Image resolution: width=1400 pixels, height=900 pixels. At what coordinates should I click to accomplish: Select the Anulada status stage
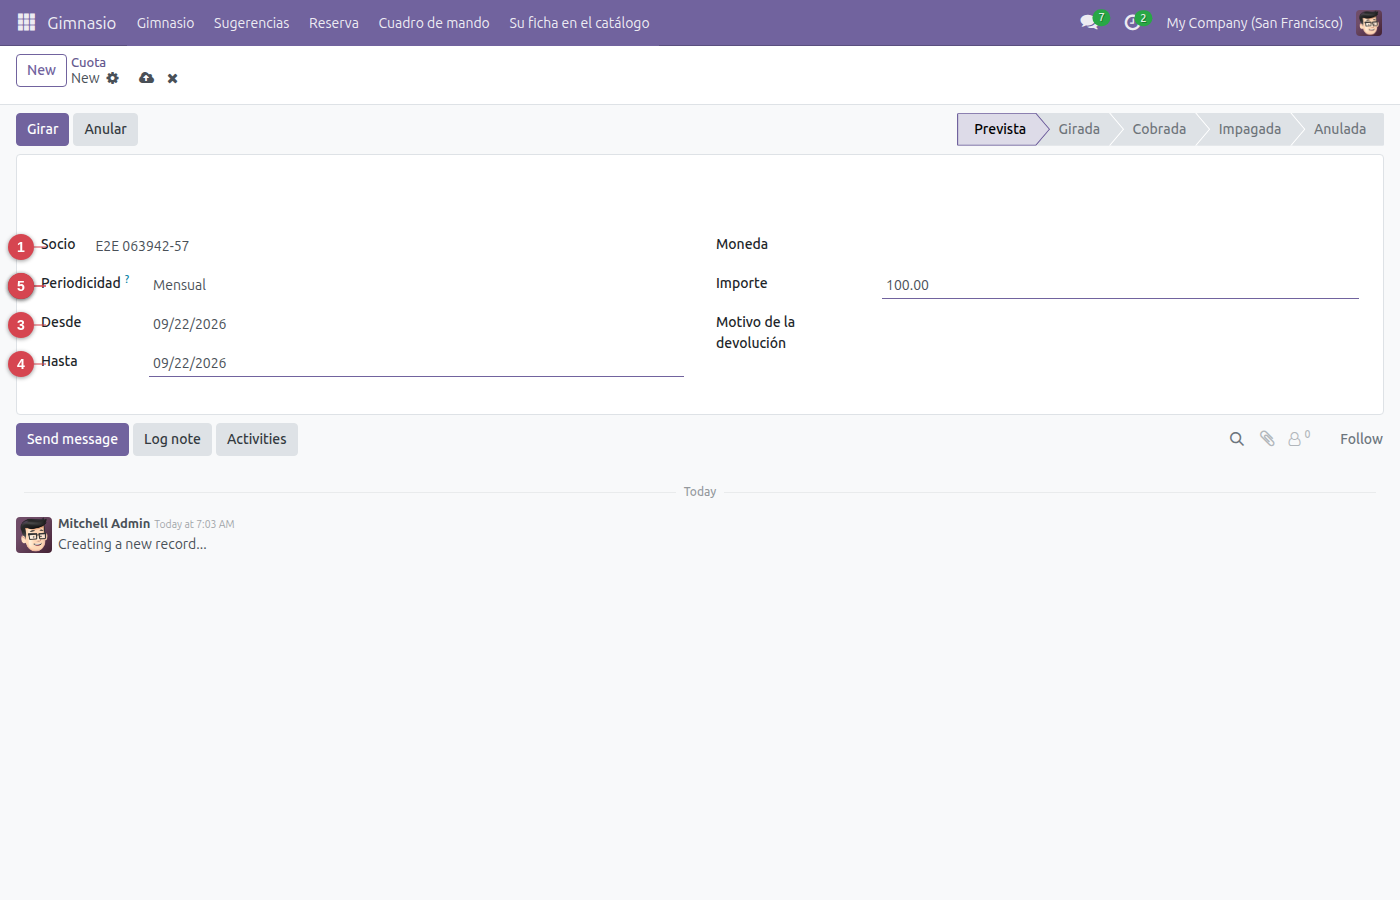(1340, 129)
